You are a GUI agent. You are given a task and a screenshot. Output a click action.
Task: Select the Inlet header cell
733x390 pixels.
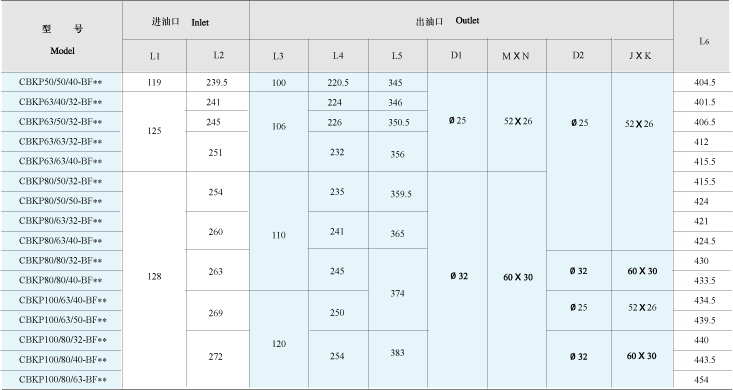click(x=186, y=21)
